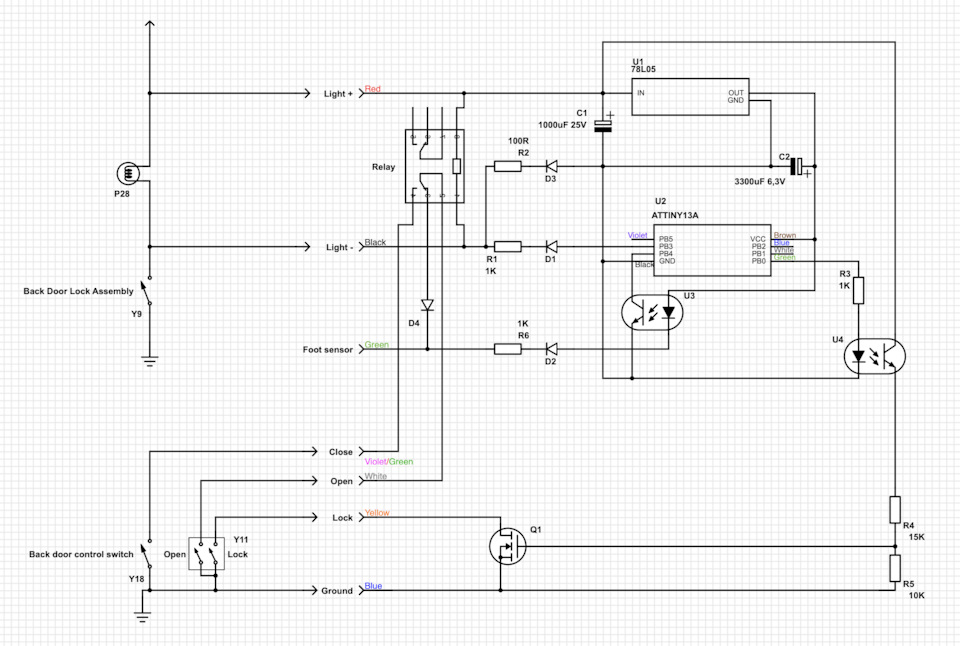The image size is (960, 646).
Task: Click the U2 ATTINY13A chip body
Action: coord(712,250)
